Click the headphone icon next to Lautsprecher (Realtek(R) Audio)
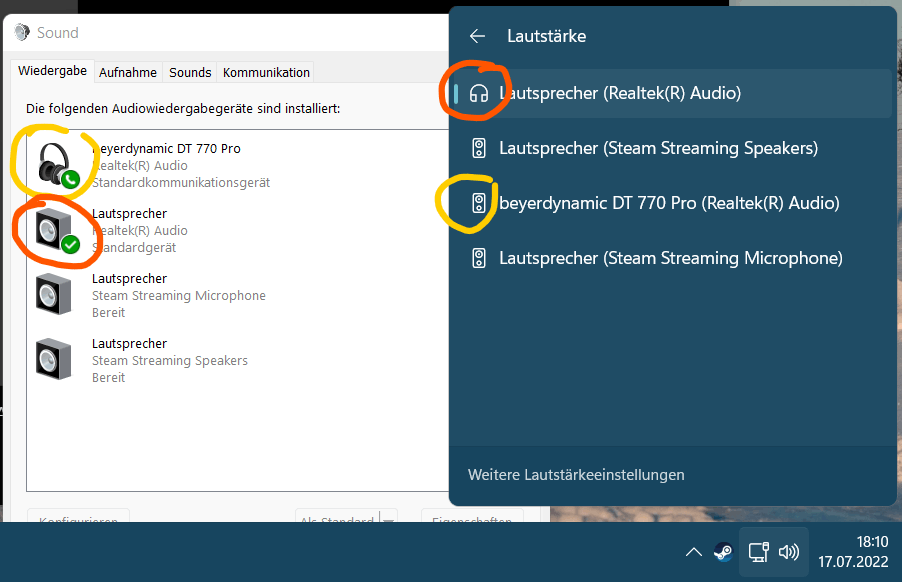 pos(479,93)
